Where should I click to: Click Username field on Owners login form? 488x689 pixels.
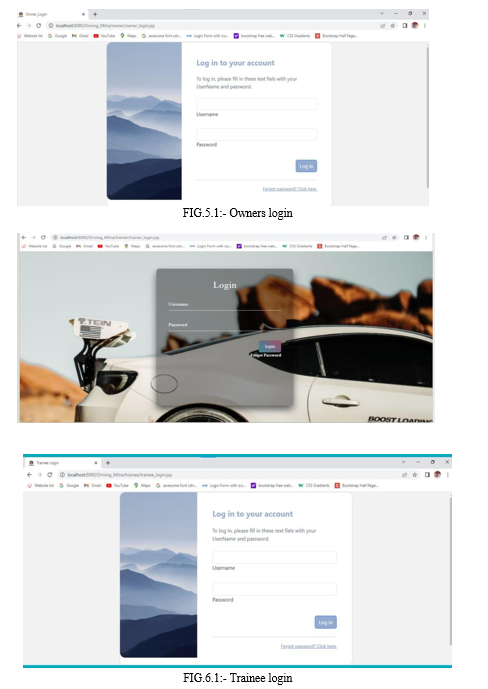pyautogui.click(x=257, y=104)
